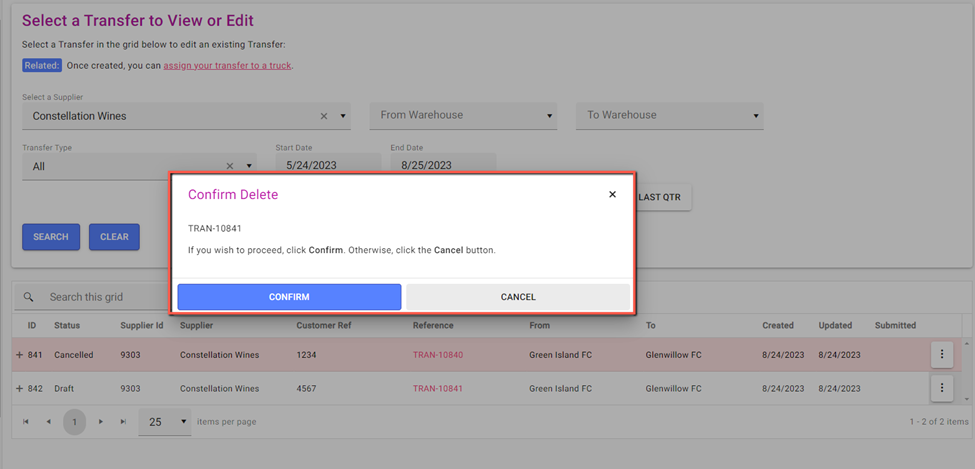Click the End Date field

click(443, 165)
